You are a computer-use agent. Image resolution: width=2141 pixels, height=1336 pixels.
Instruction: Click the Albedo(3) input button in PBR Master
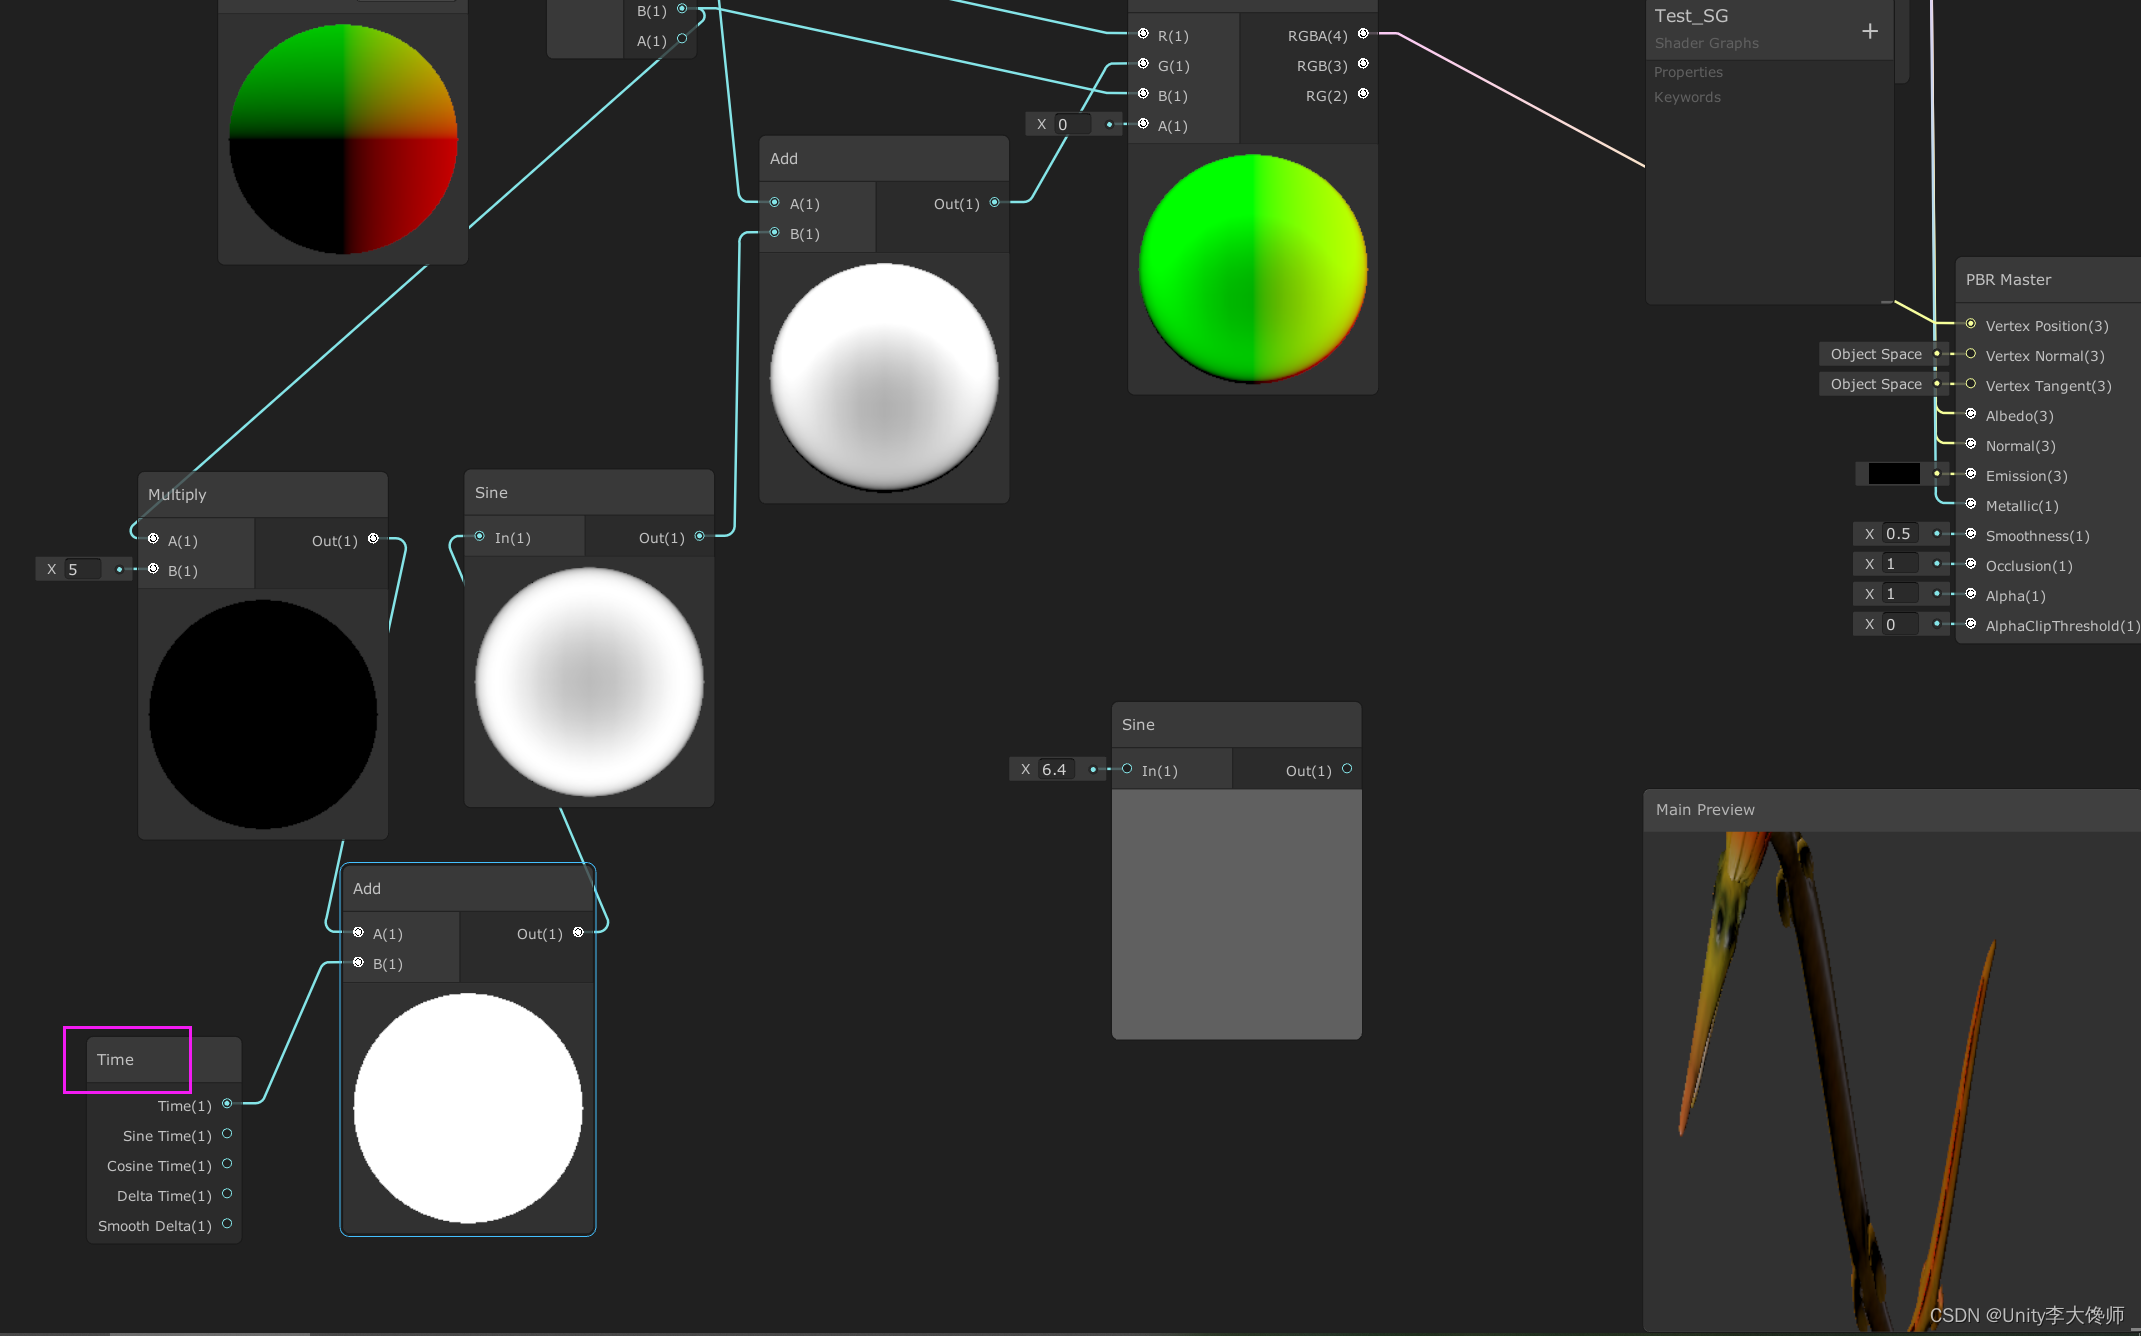(1967, 416)
